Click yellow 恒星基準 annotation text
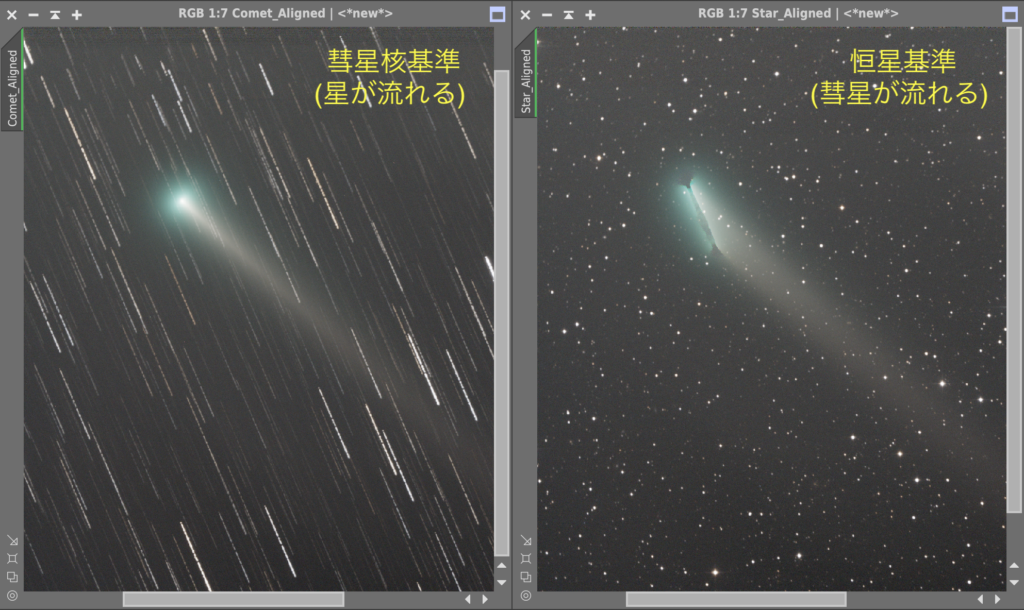Image resolution: width=1024 pixels, height=610 pixels. click(x=903, y=61)
